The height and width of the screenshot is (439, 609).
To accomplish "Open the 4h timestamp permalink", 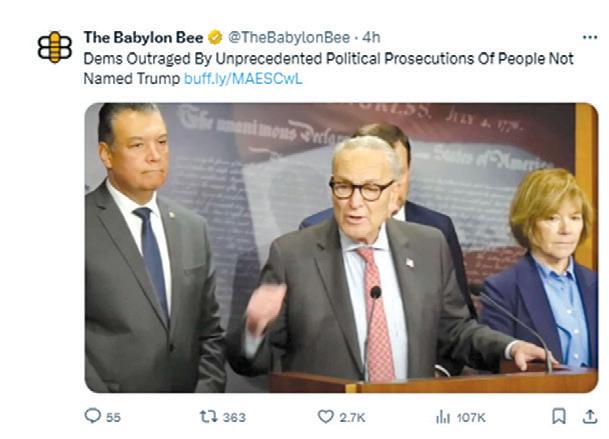I will pyautogui.click(x=371, y=38).
